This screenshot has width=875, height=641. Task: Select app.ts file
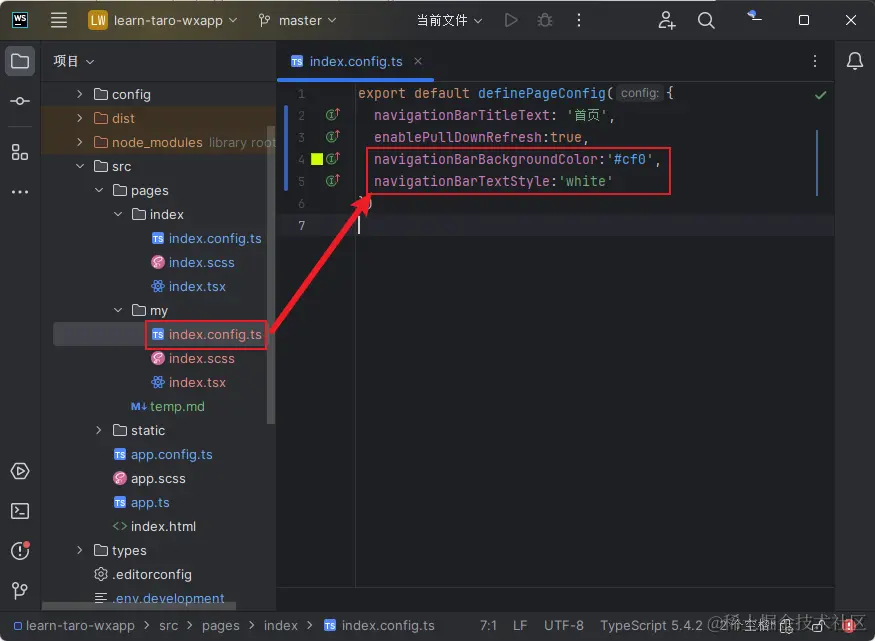click(x=141, y=502)
